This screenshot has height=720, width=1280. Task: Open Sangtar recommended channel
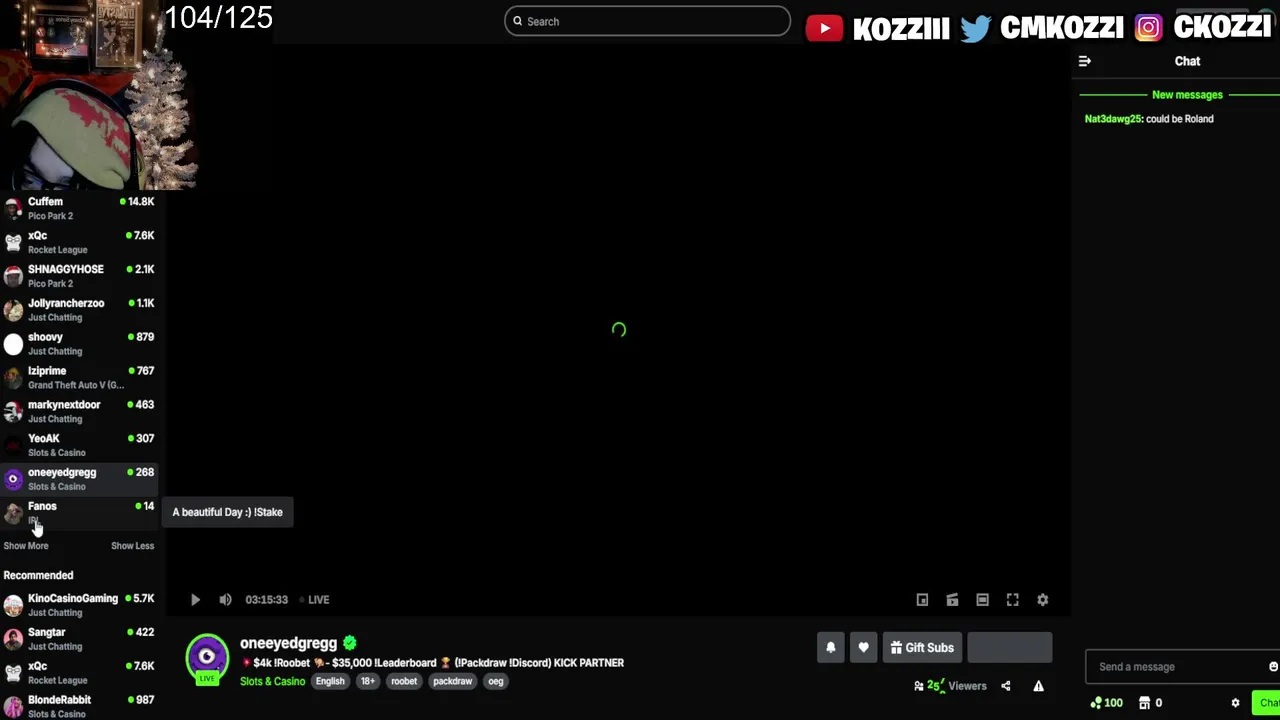tap(80, 639)
